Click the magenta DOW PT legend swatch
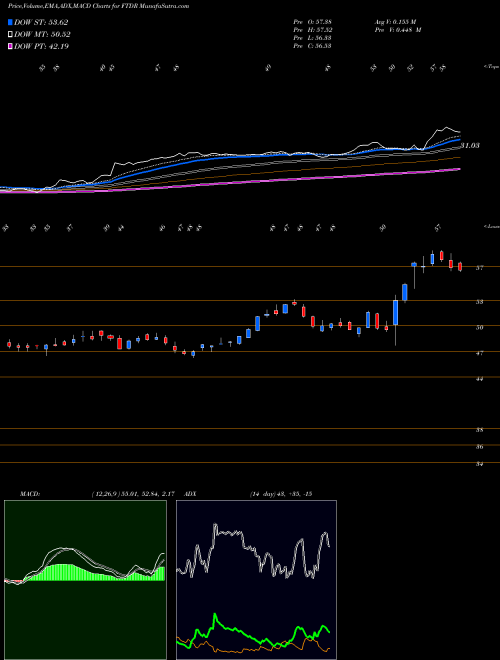This screenshot has width=500, height=660. coord(10,46)
